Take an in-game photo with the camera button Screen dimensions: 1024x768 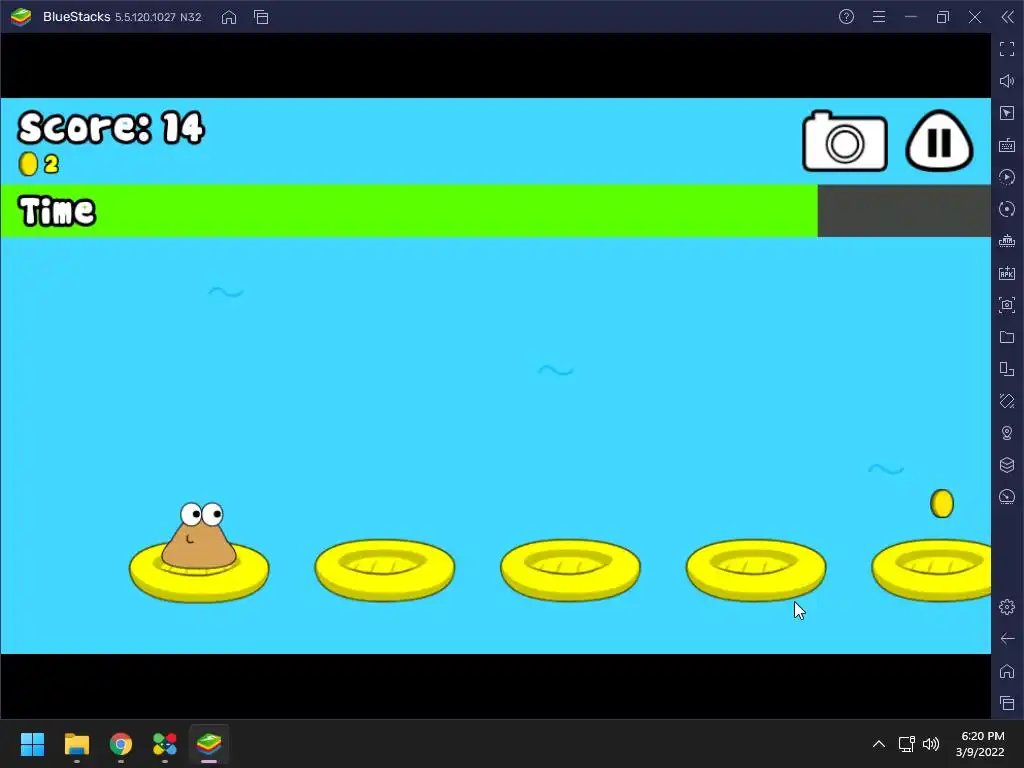tap(844, 142)
